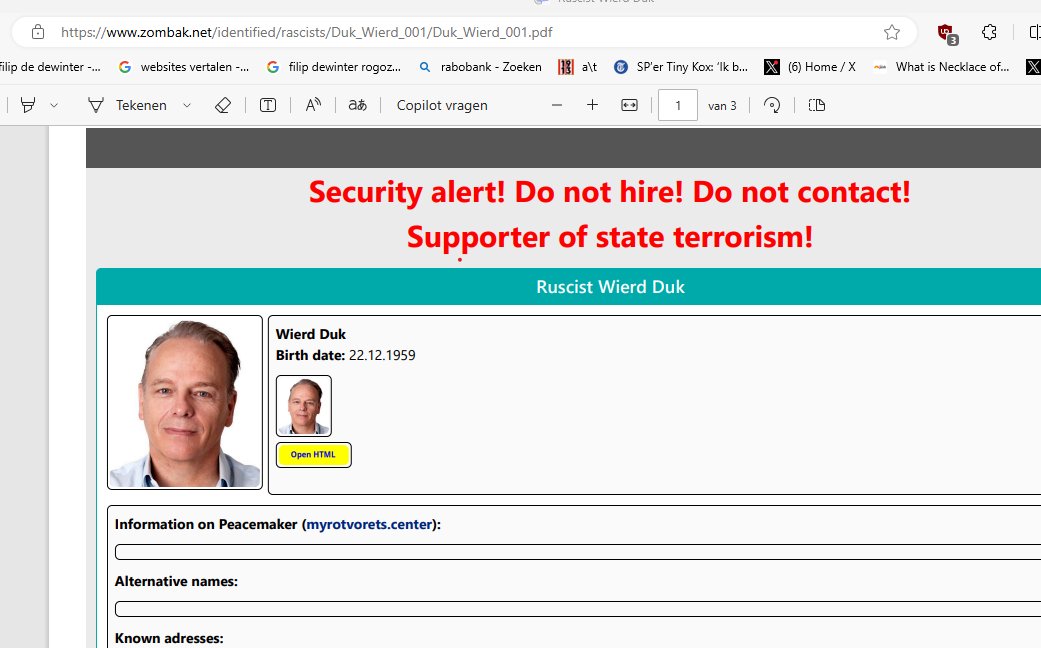The height and width of the screenshot is (648, 1041).
Task: Select the highlighter tool in PDF toolbar
Action: click(x=28, y=105)
